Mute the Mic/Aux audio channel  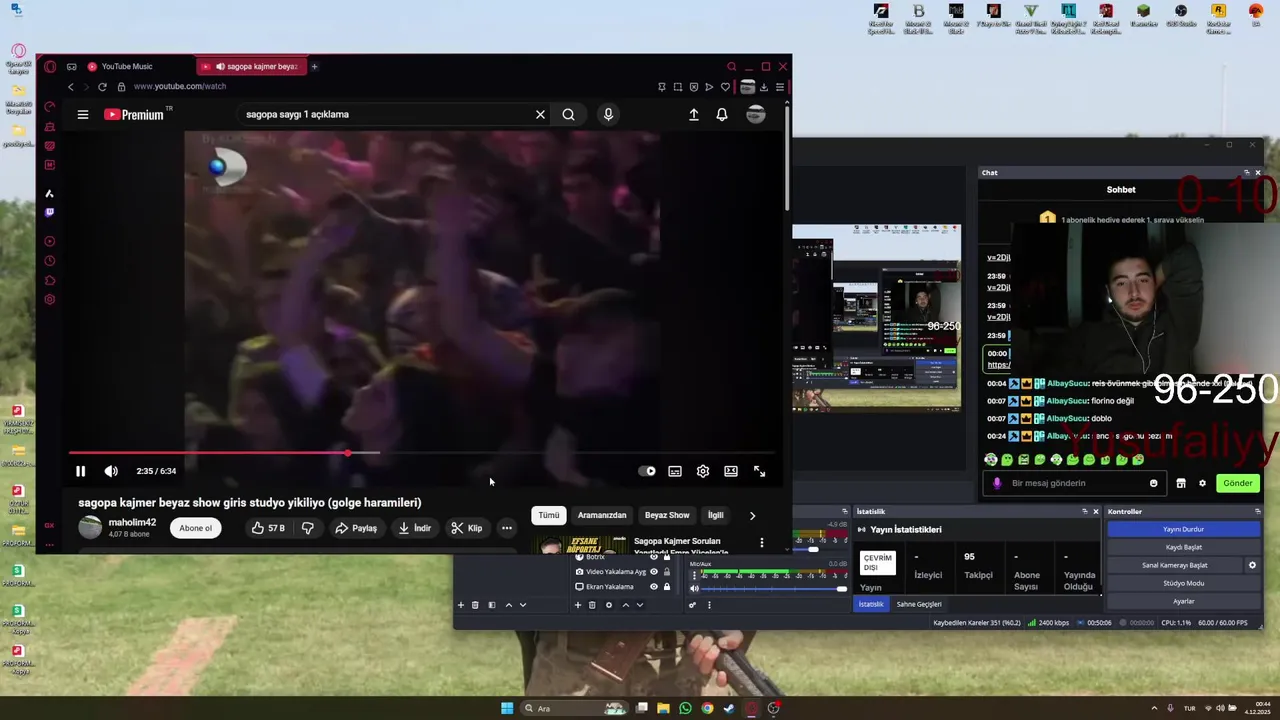click(x=694, y=588)
